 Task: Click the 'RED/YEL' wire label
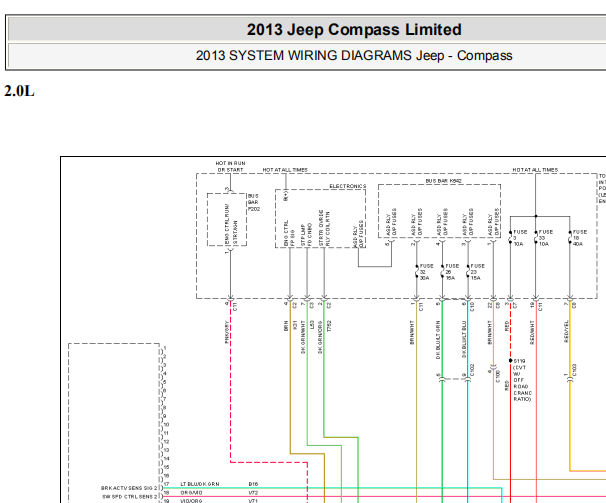(566, 331)
